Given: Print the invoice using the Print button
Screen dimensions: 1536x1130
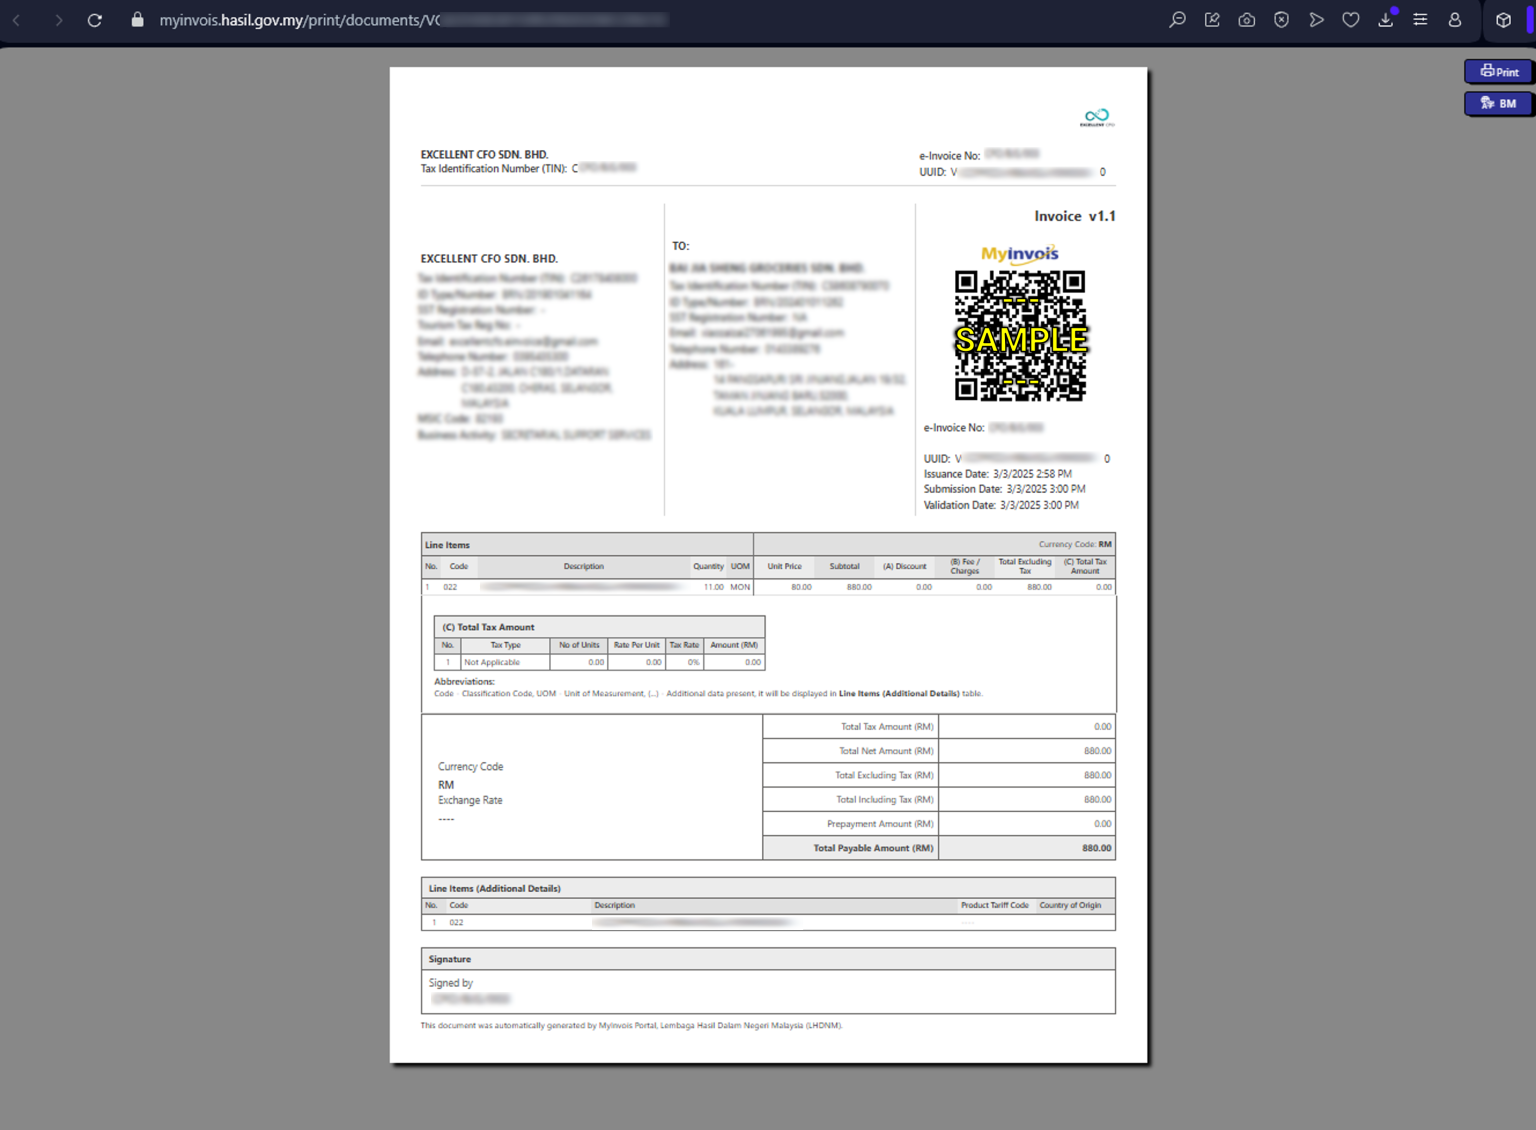Looking at the screenshot, I should [x=1499, y=71].
